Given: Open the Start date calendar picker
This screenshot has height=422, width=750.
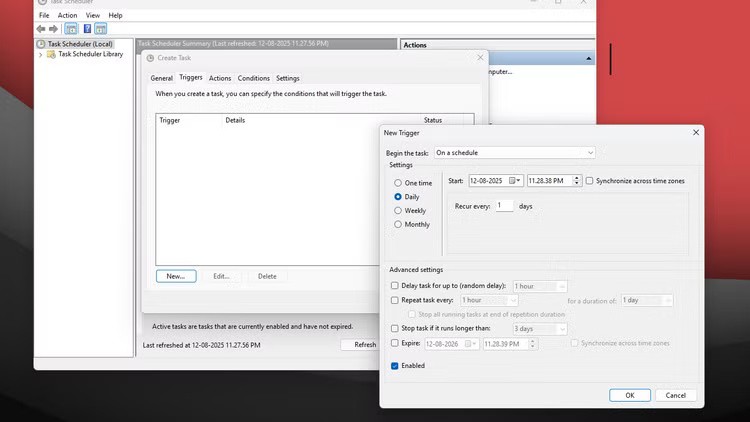Looking at the screenshot, I should coord(515,181).
